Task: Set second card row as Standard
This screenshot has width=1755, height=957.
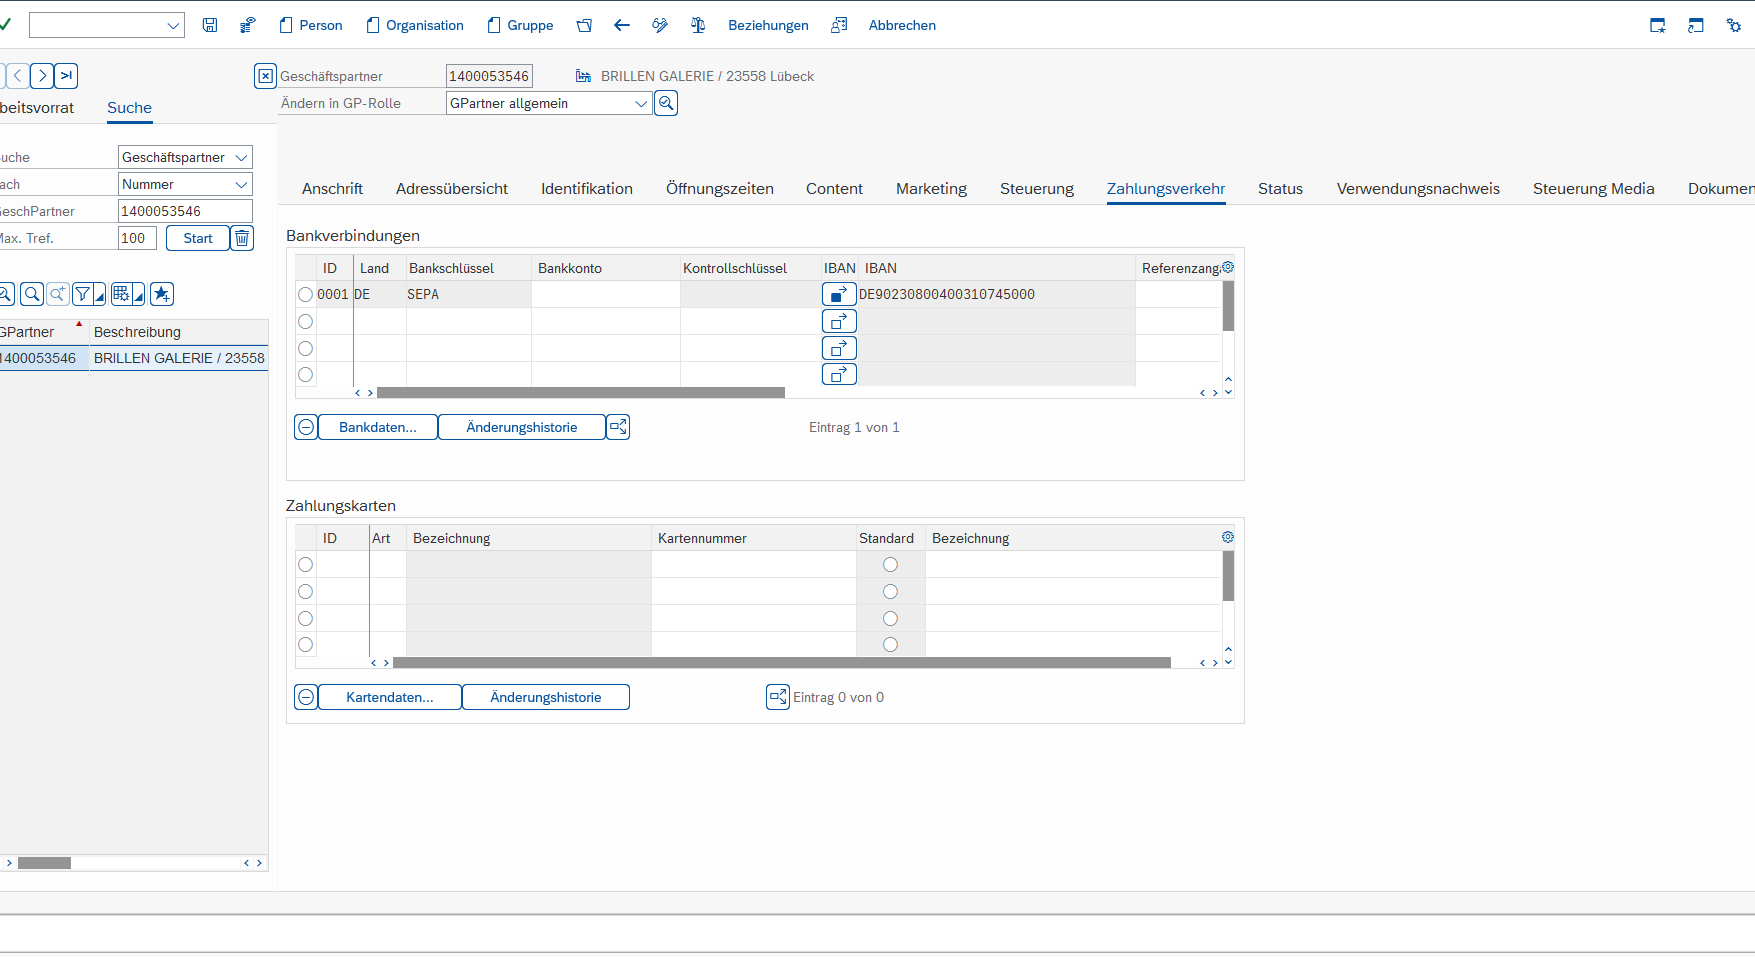Action: (890, 592)
